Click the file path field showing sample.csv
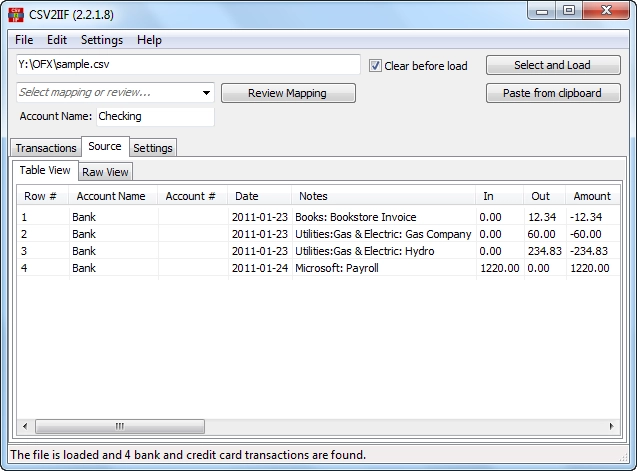The height and width of the screenshot is (471, 637). 188,65
